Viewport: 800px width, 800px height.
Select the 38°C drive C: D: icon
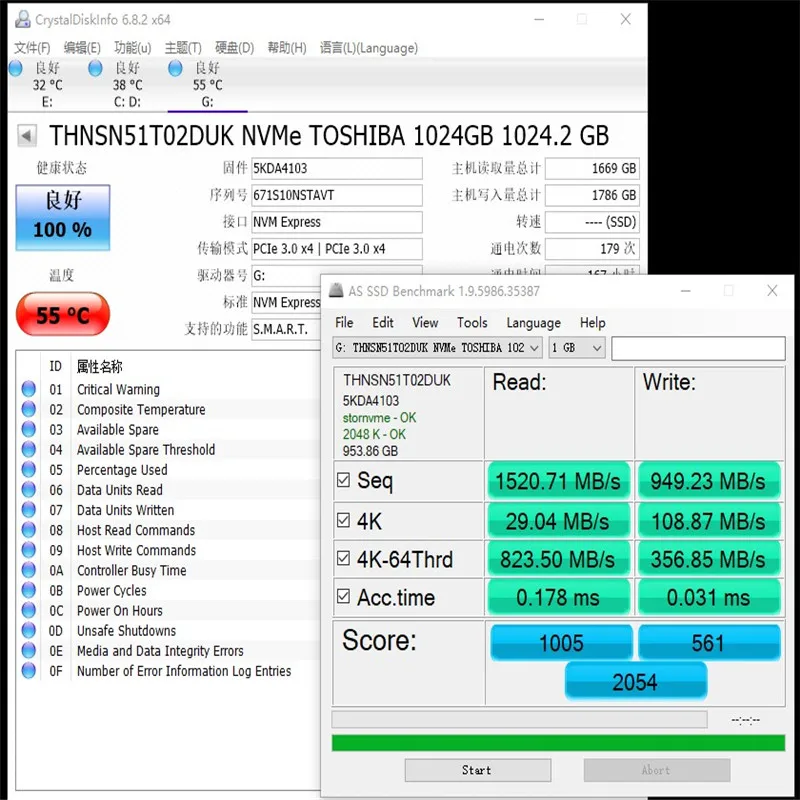coord(95,68)
